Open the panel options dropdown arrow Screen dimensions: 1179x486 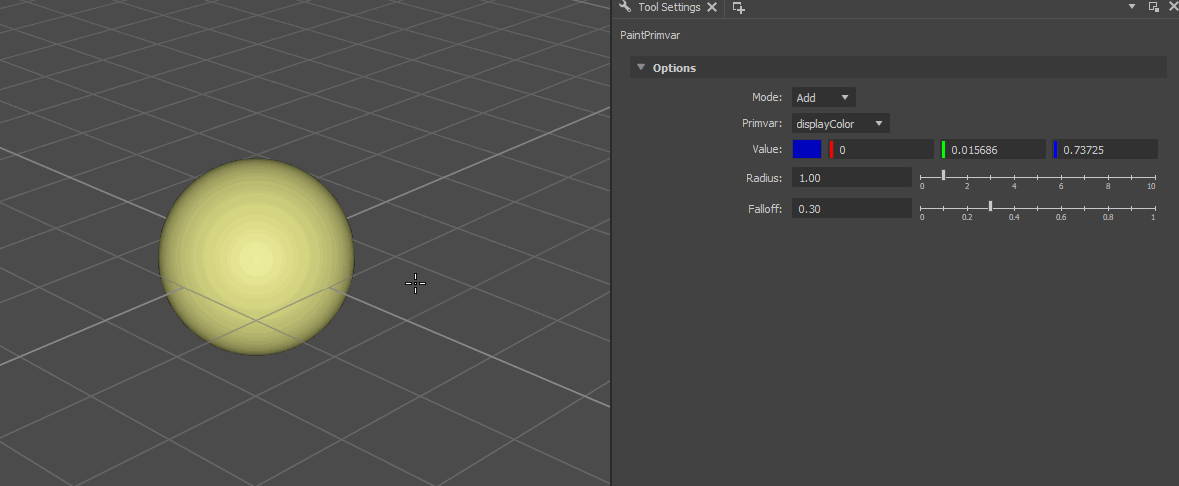1132,7
